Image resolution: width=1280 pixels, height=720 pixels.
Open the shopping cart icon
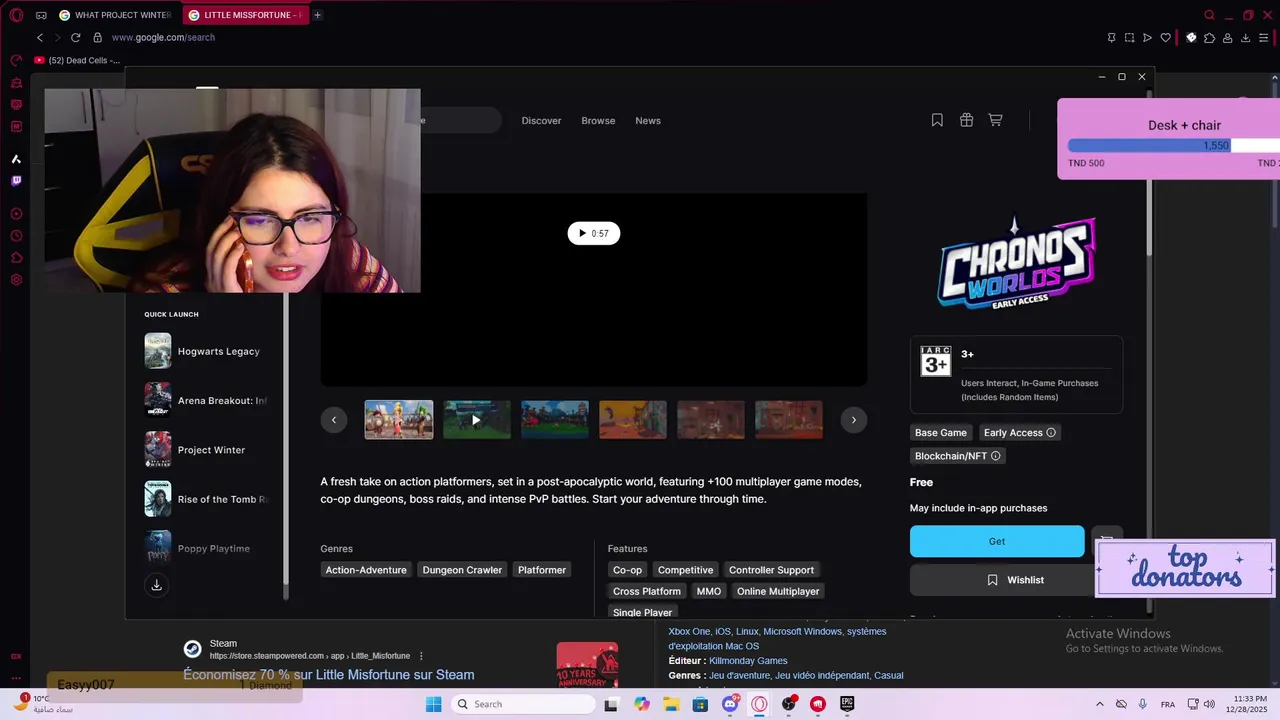pyautogui.click(x=995, y=120)
